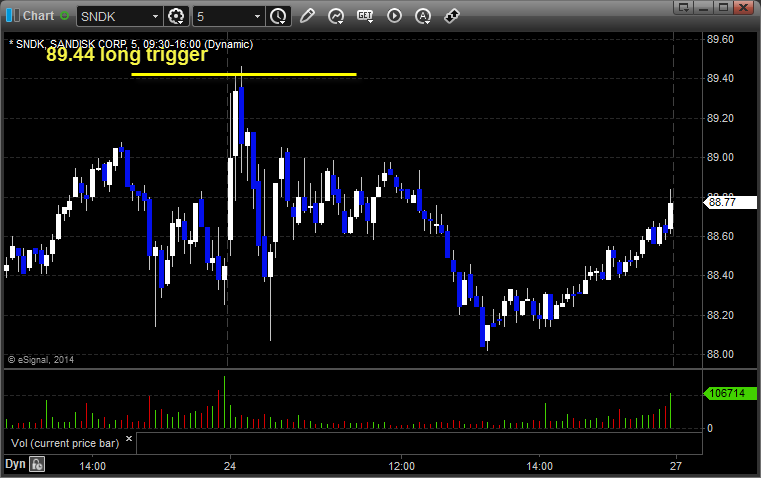The image size is (761, 478).
Task: Open the chart studies icon menu
Action: pyautogui.click(x=336, y=16)
